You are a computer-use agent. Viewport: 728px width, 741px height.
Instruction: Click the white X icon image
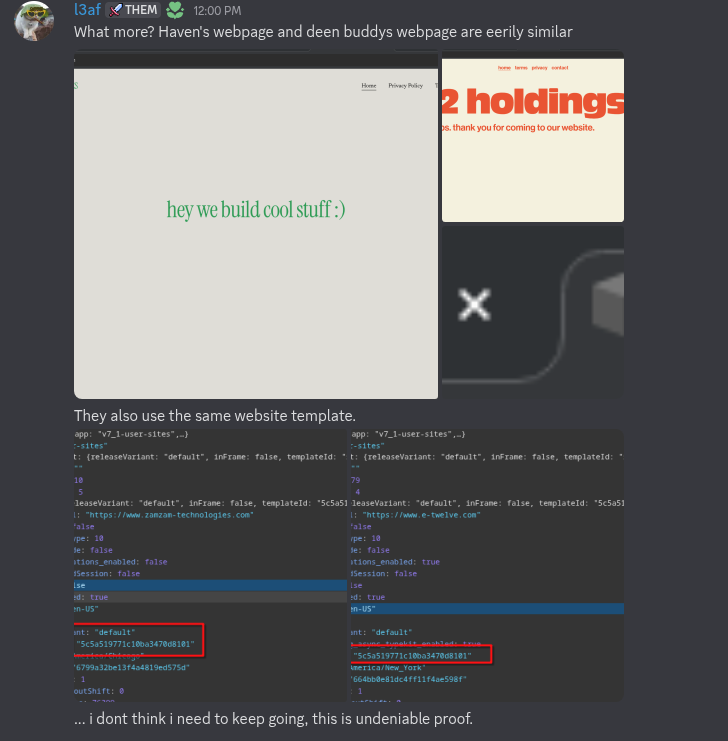pos(474,305)
